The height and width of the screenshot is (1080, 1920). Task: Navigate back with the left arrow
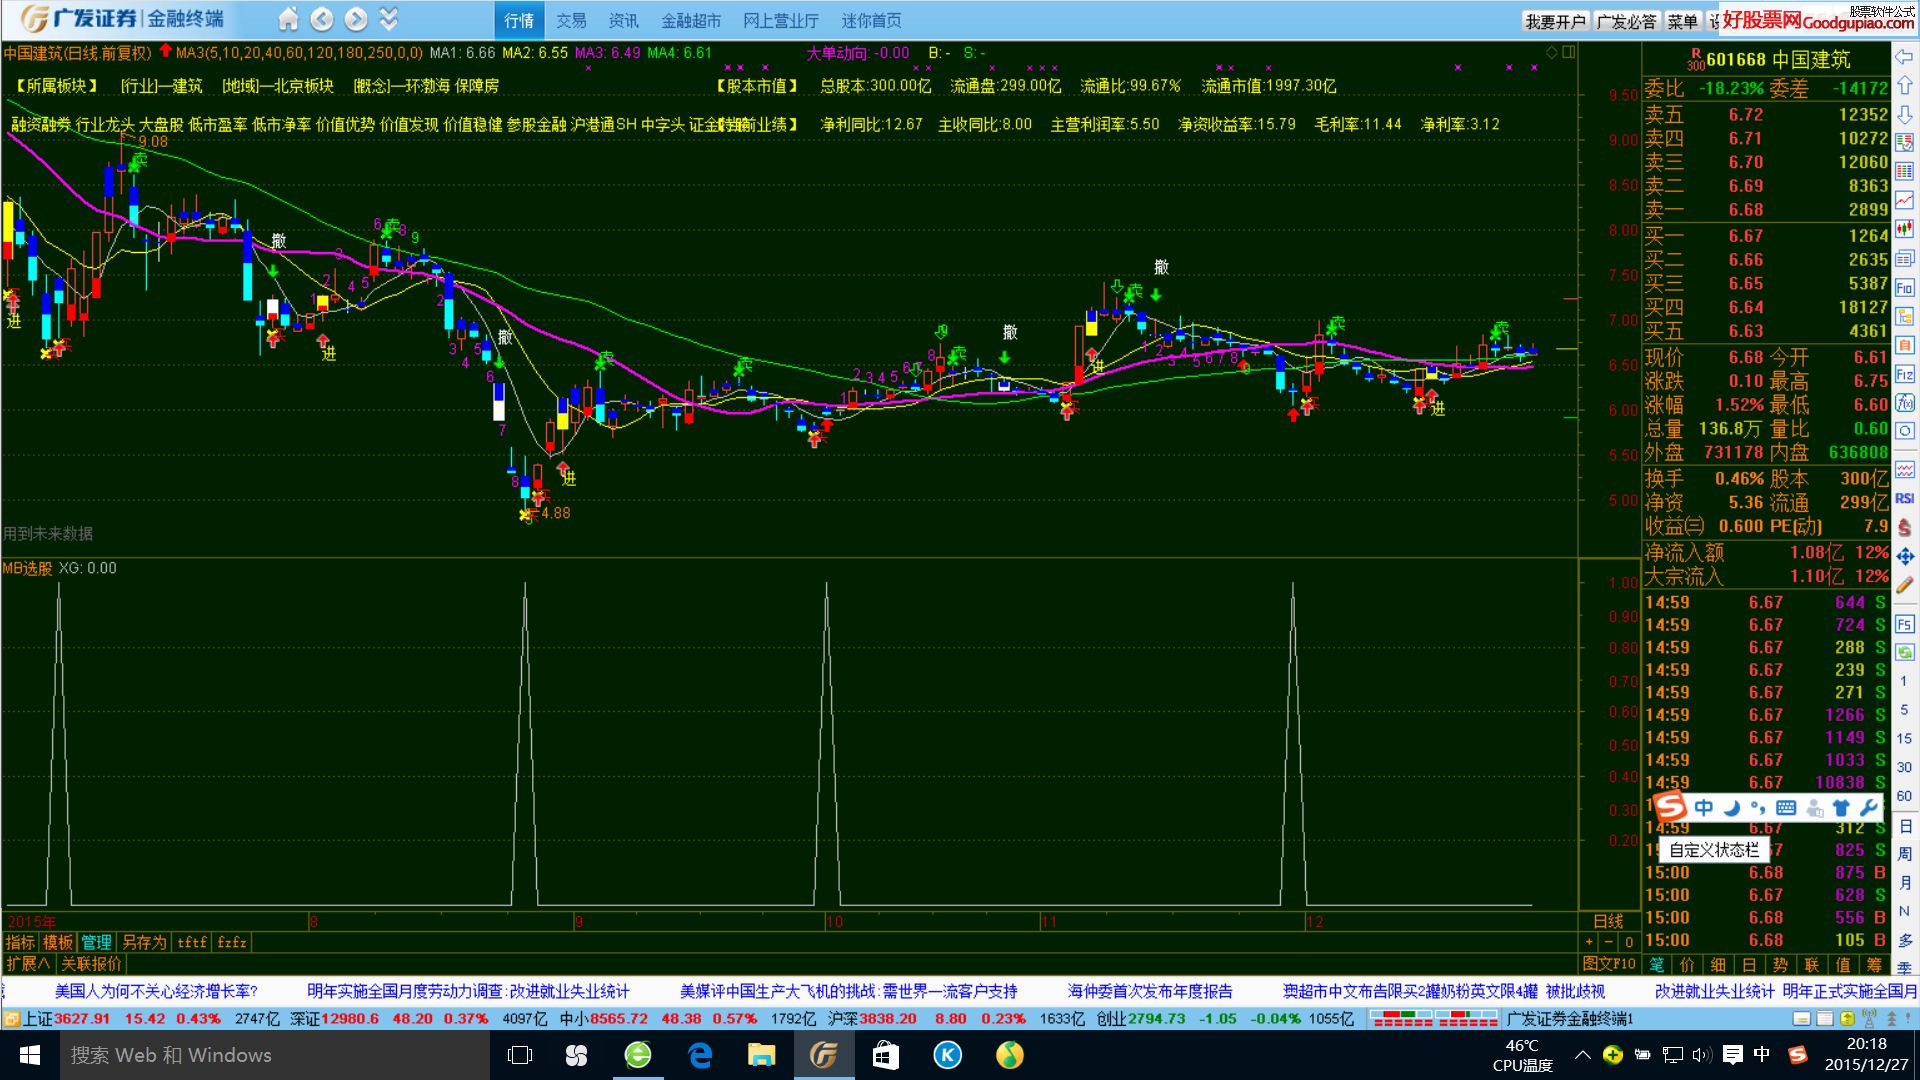(x=321, y=19)
